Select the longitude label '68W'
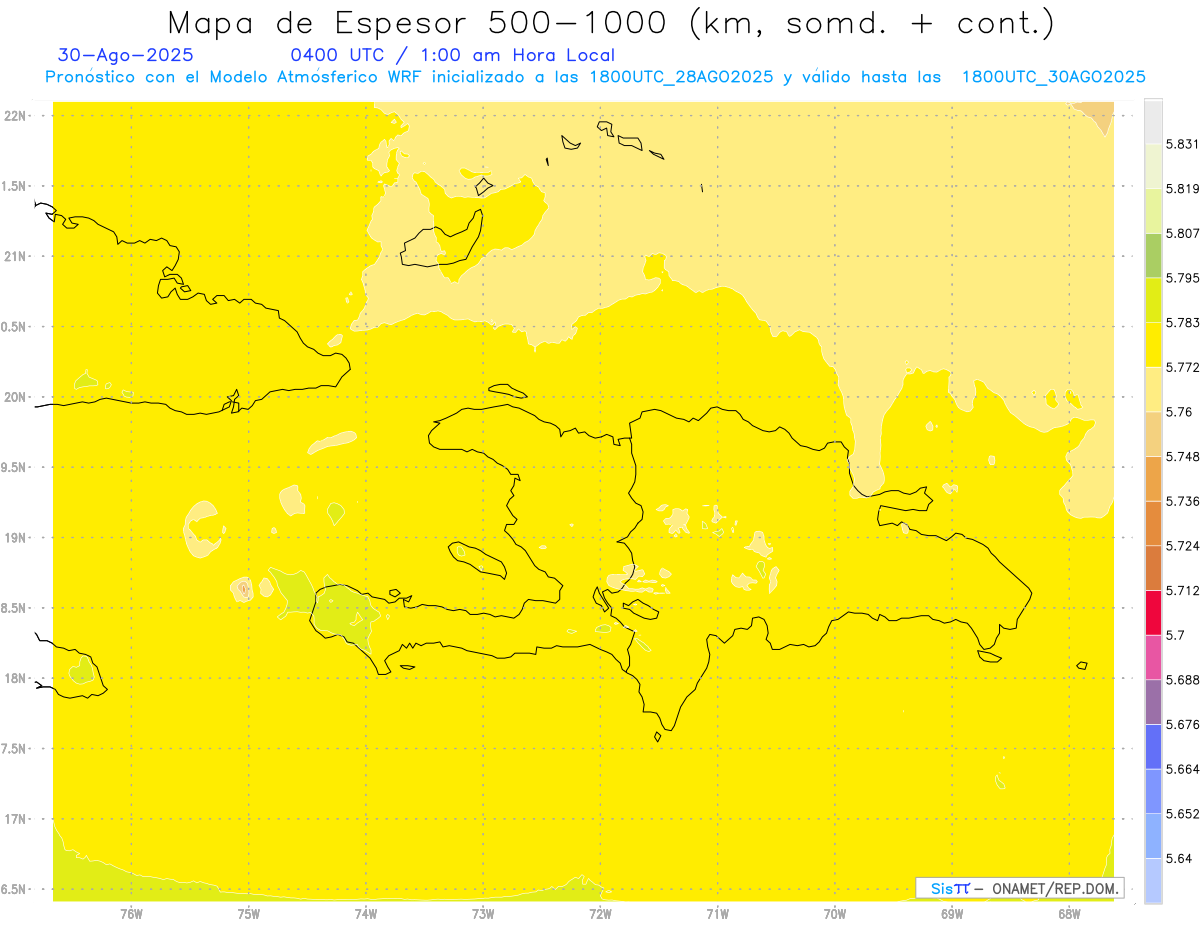The image size is (1200, 927). (x=1069, y=913)
